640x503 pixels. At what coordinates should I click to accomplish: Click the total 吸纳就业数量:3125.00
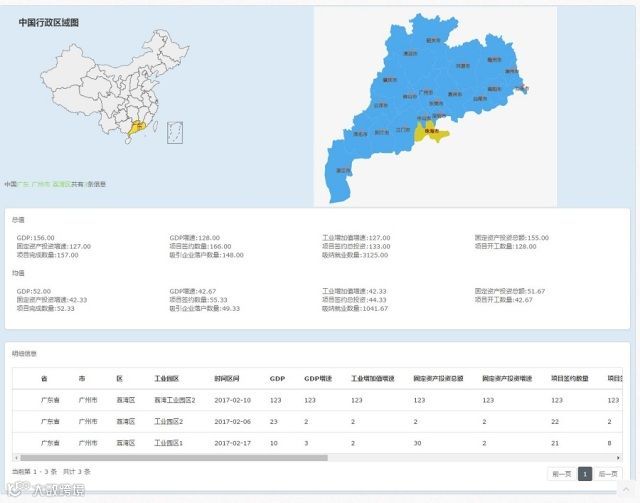tap(355, 255)
